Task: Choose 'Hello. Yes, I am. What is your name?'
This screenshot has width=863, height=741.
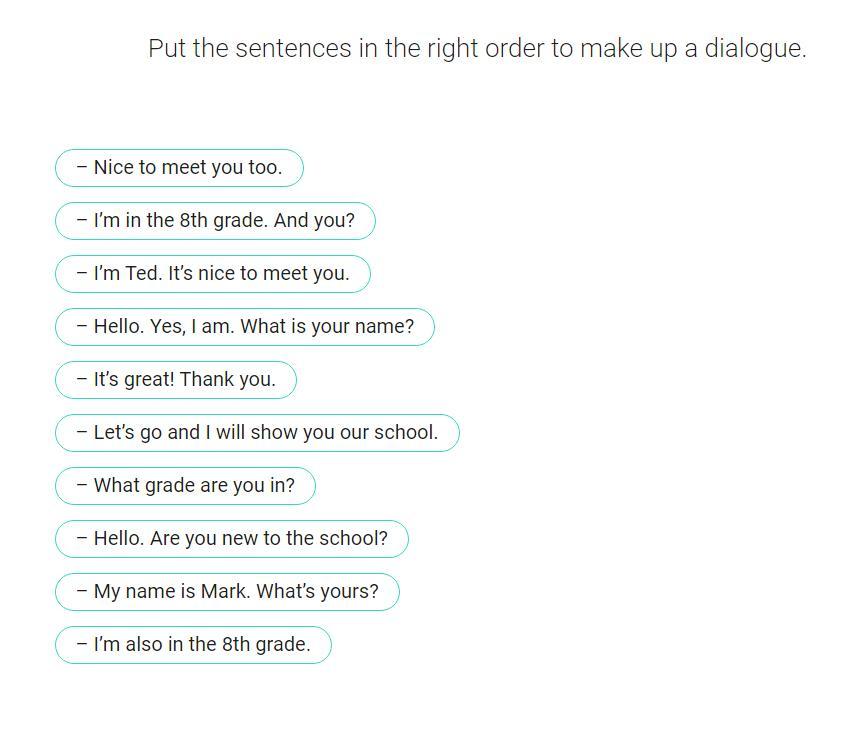Action: click(245, 327)
